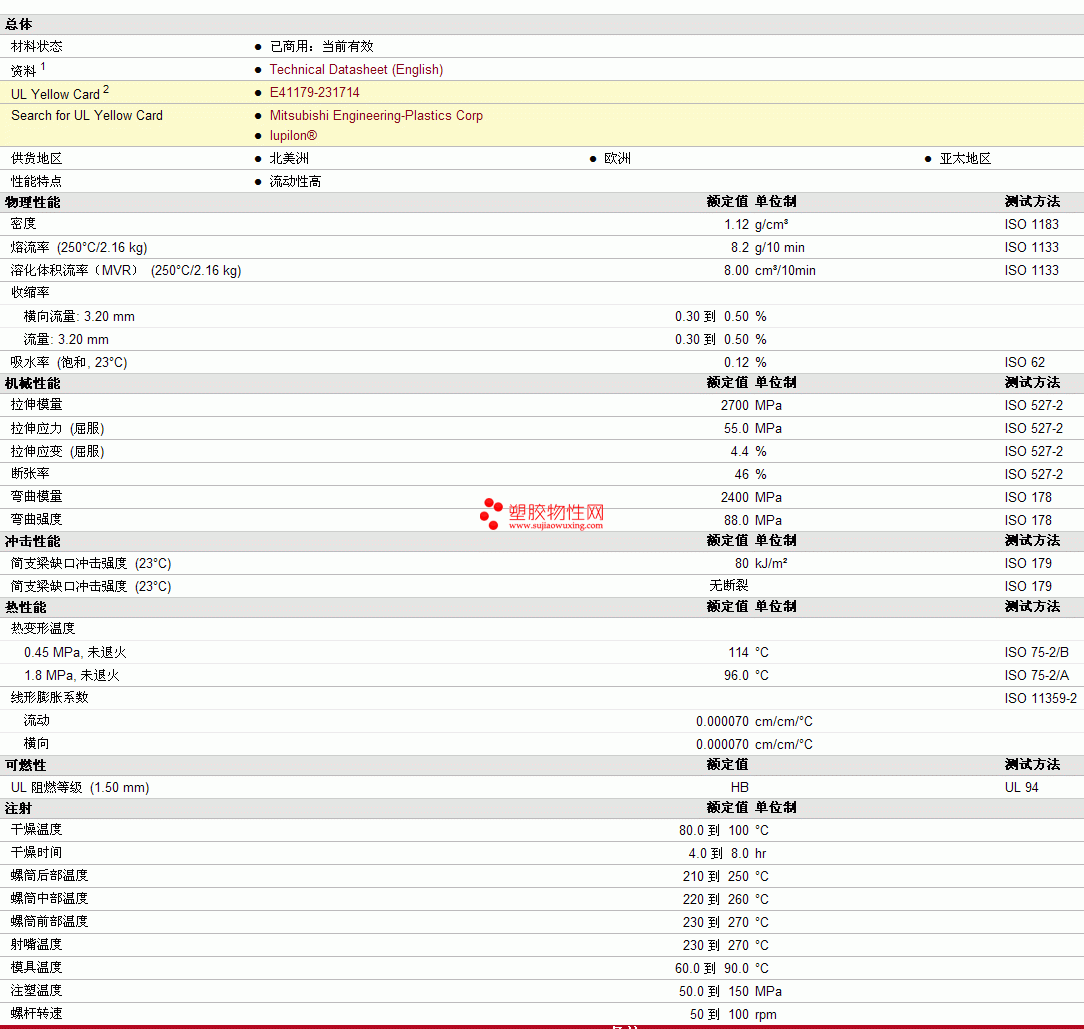
Task: Select impact strength value 80 kJ/m²
Action: point(761,564)
